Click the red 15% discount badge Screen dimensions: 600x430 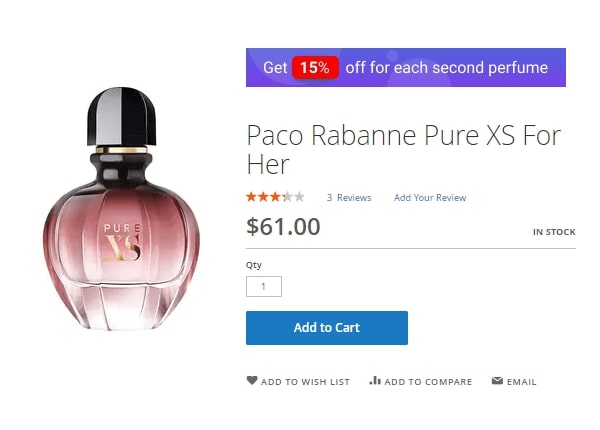tap(315, 68)
